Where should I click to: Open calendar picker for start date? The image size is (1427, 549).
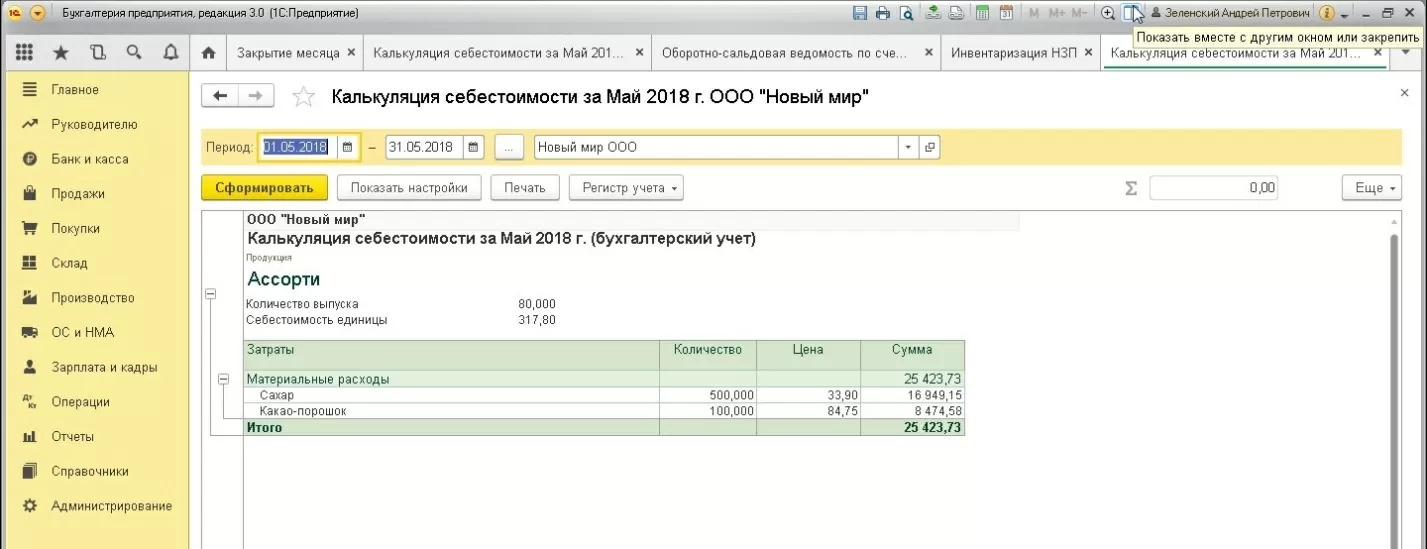coord(348,147)
